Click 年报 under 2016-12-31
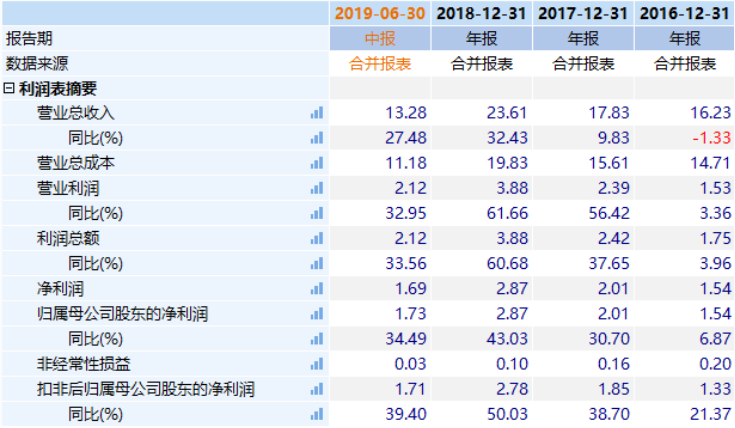Image resolution: width=735 pixels, height=428 pixels. pyautogui.click(x=684, y=38)
